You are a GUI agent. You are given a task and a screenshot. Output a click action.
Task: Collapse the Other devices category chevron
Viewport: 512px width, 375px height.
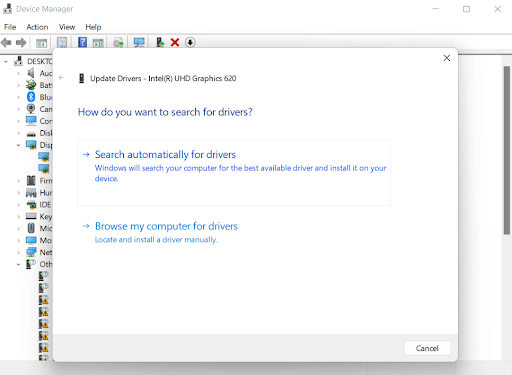[19, 264]
